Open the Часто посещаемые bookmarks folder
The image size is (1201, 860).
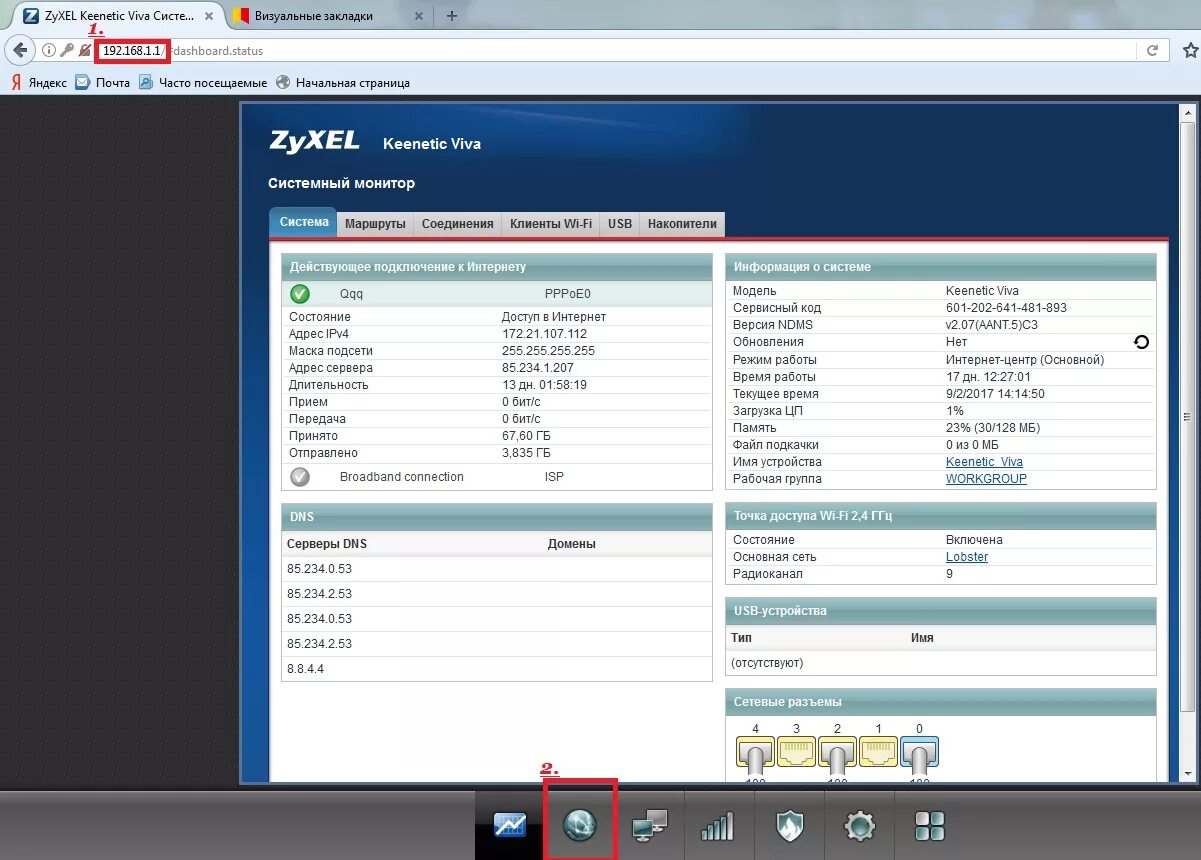click(203, 82)
